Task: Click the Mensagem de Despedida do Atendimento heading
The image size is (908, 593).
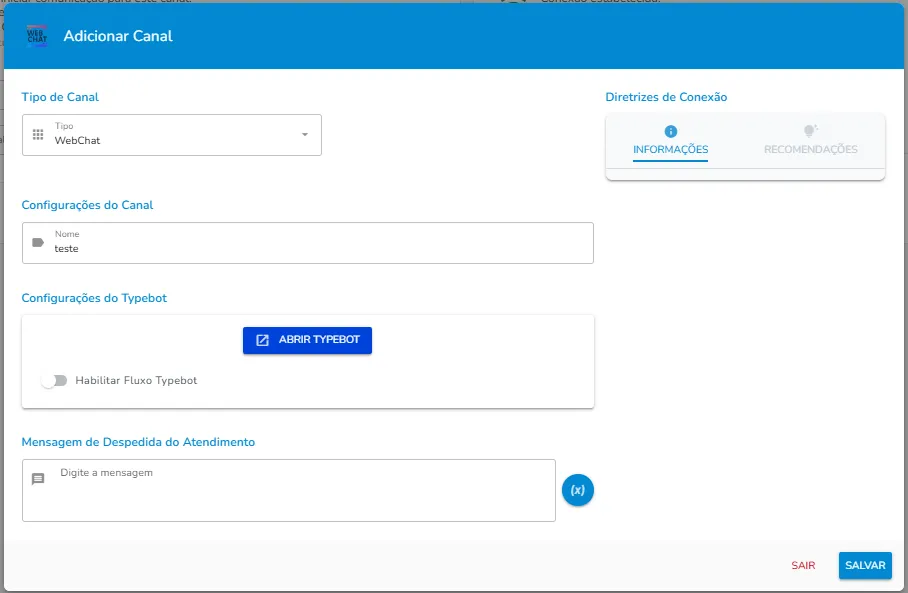Action: coord(138,442)
